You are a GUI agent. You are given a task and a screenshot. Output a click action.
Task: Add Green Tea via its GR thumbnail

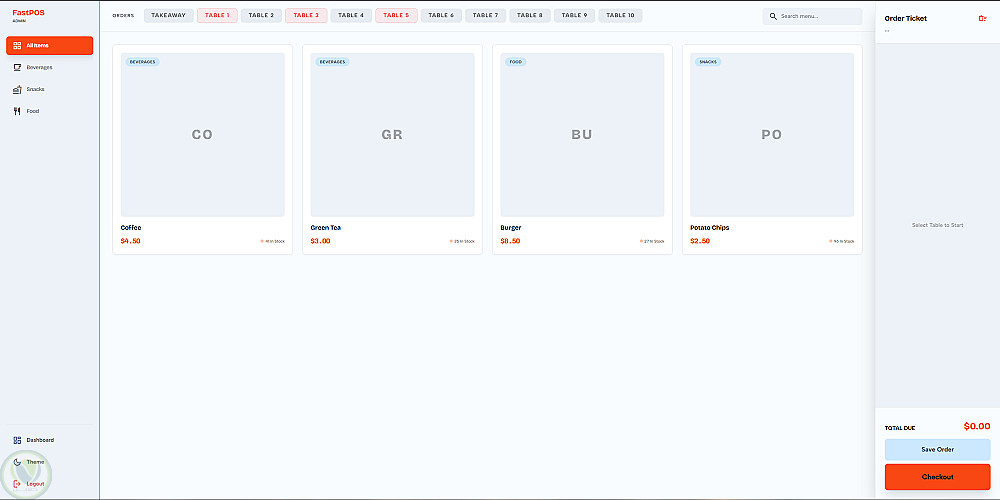point(392,135)
